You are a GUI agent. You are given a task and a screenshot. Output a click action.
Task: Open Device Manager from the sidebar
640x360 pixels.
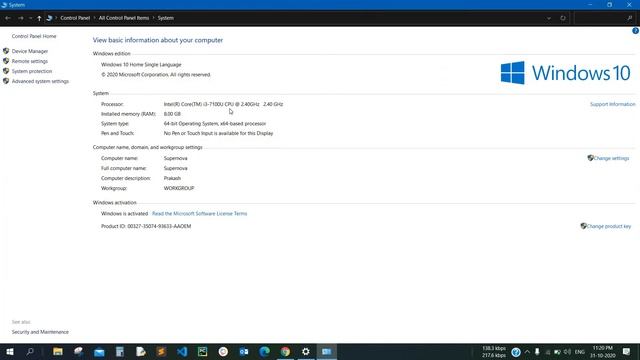(x=30, y=51)
